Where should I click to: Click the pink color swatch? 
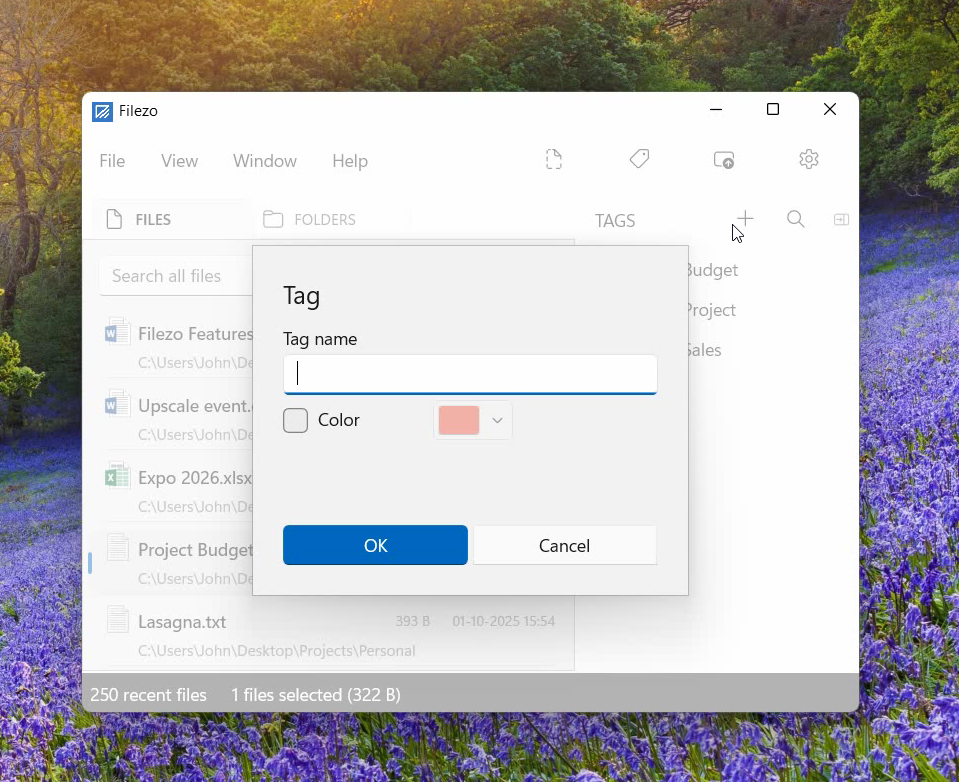[x=459, y=421]
